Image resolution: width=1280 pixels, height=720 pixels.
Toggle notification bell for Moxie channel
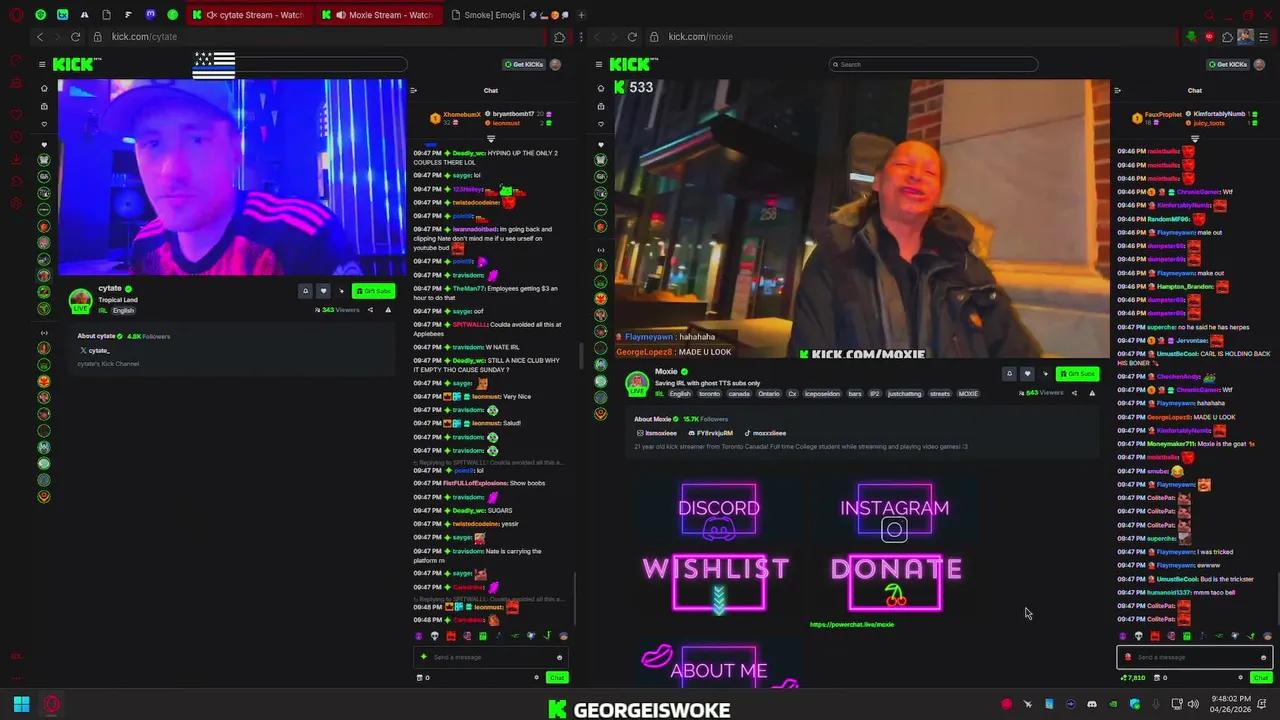click(1009, 374)
